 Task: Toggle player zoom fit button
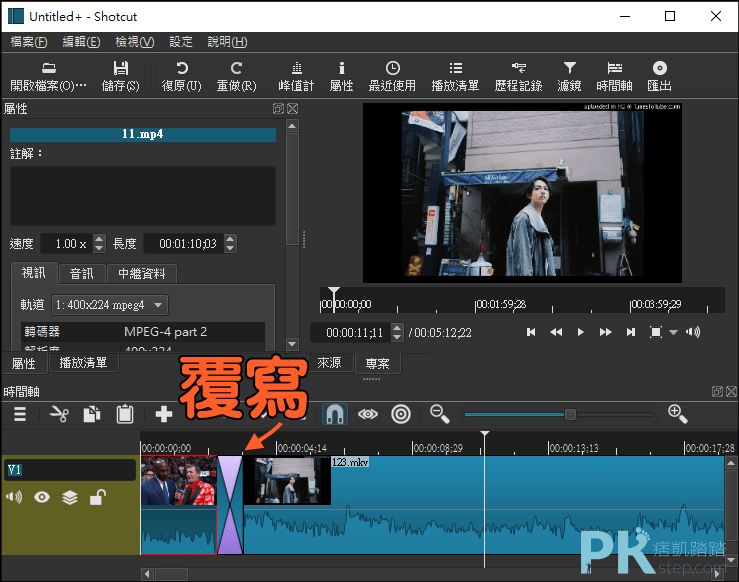coord(656,332)
